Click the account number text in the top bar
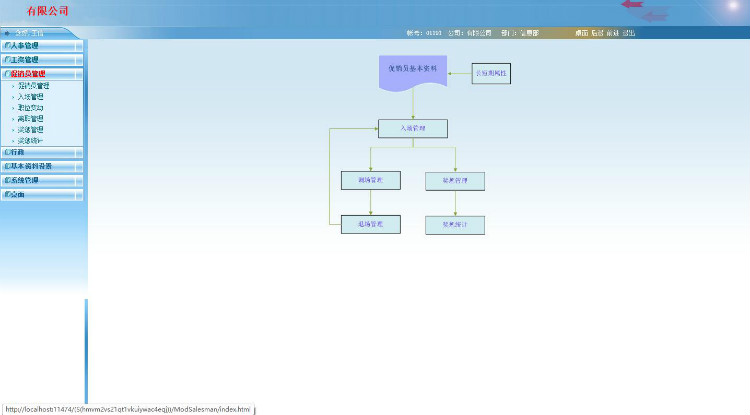750x415 pixels. 424,33
